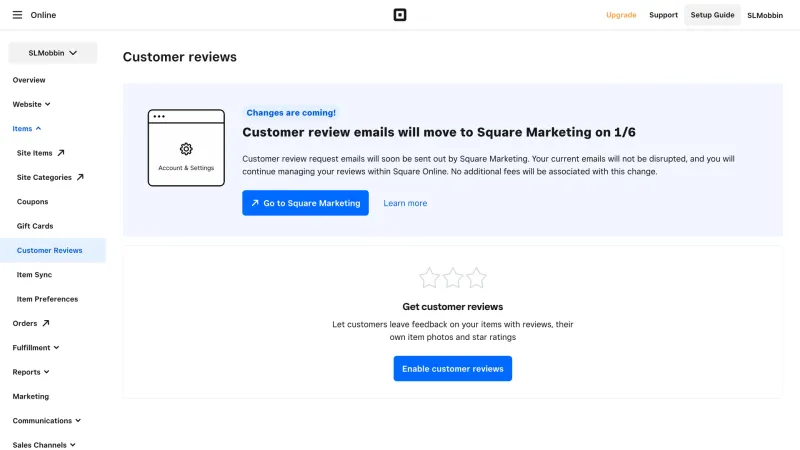
Task: Open Marketing in the sidebar
Action: tap(31, 396)
